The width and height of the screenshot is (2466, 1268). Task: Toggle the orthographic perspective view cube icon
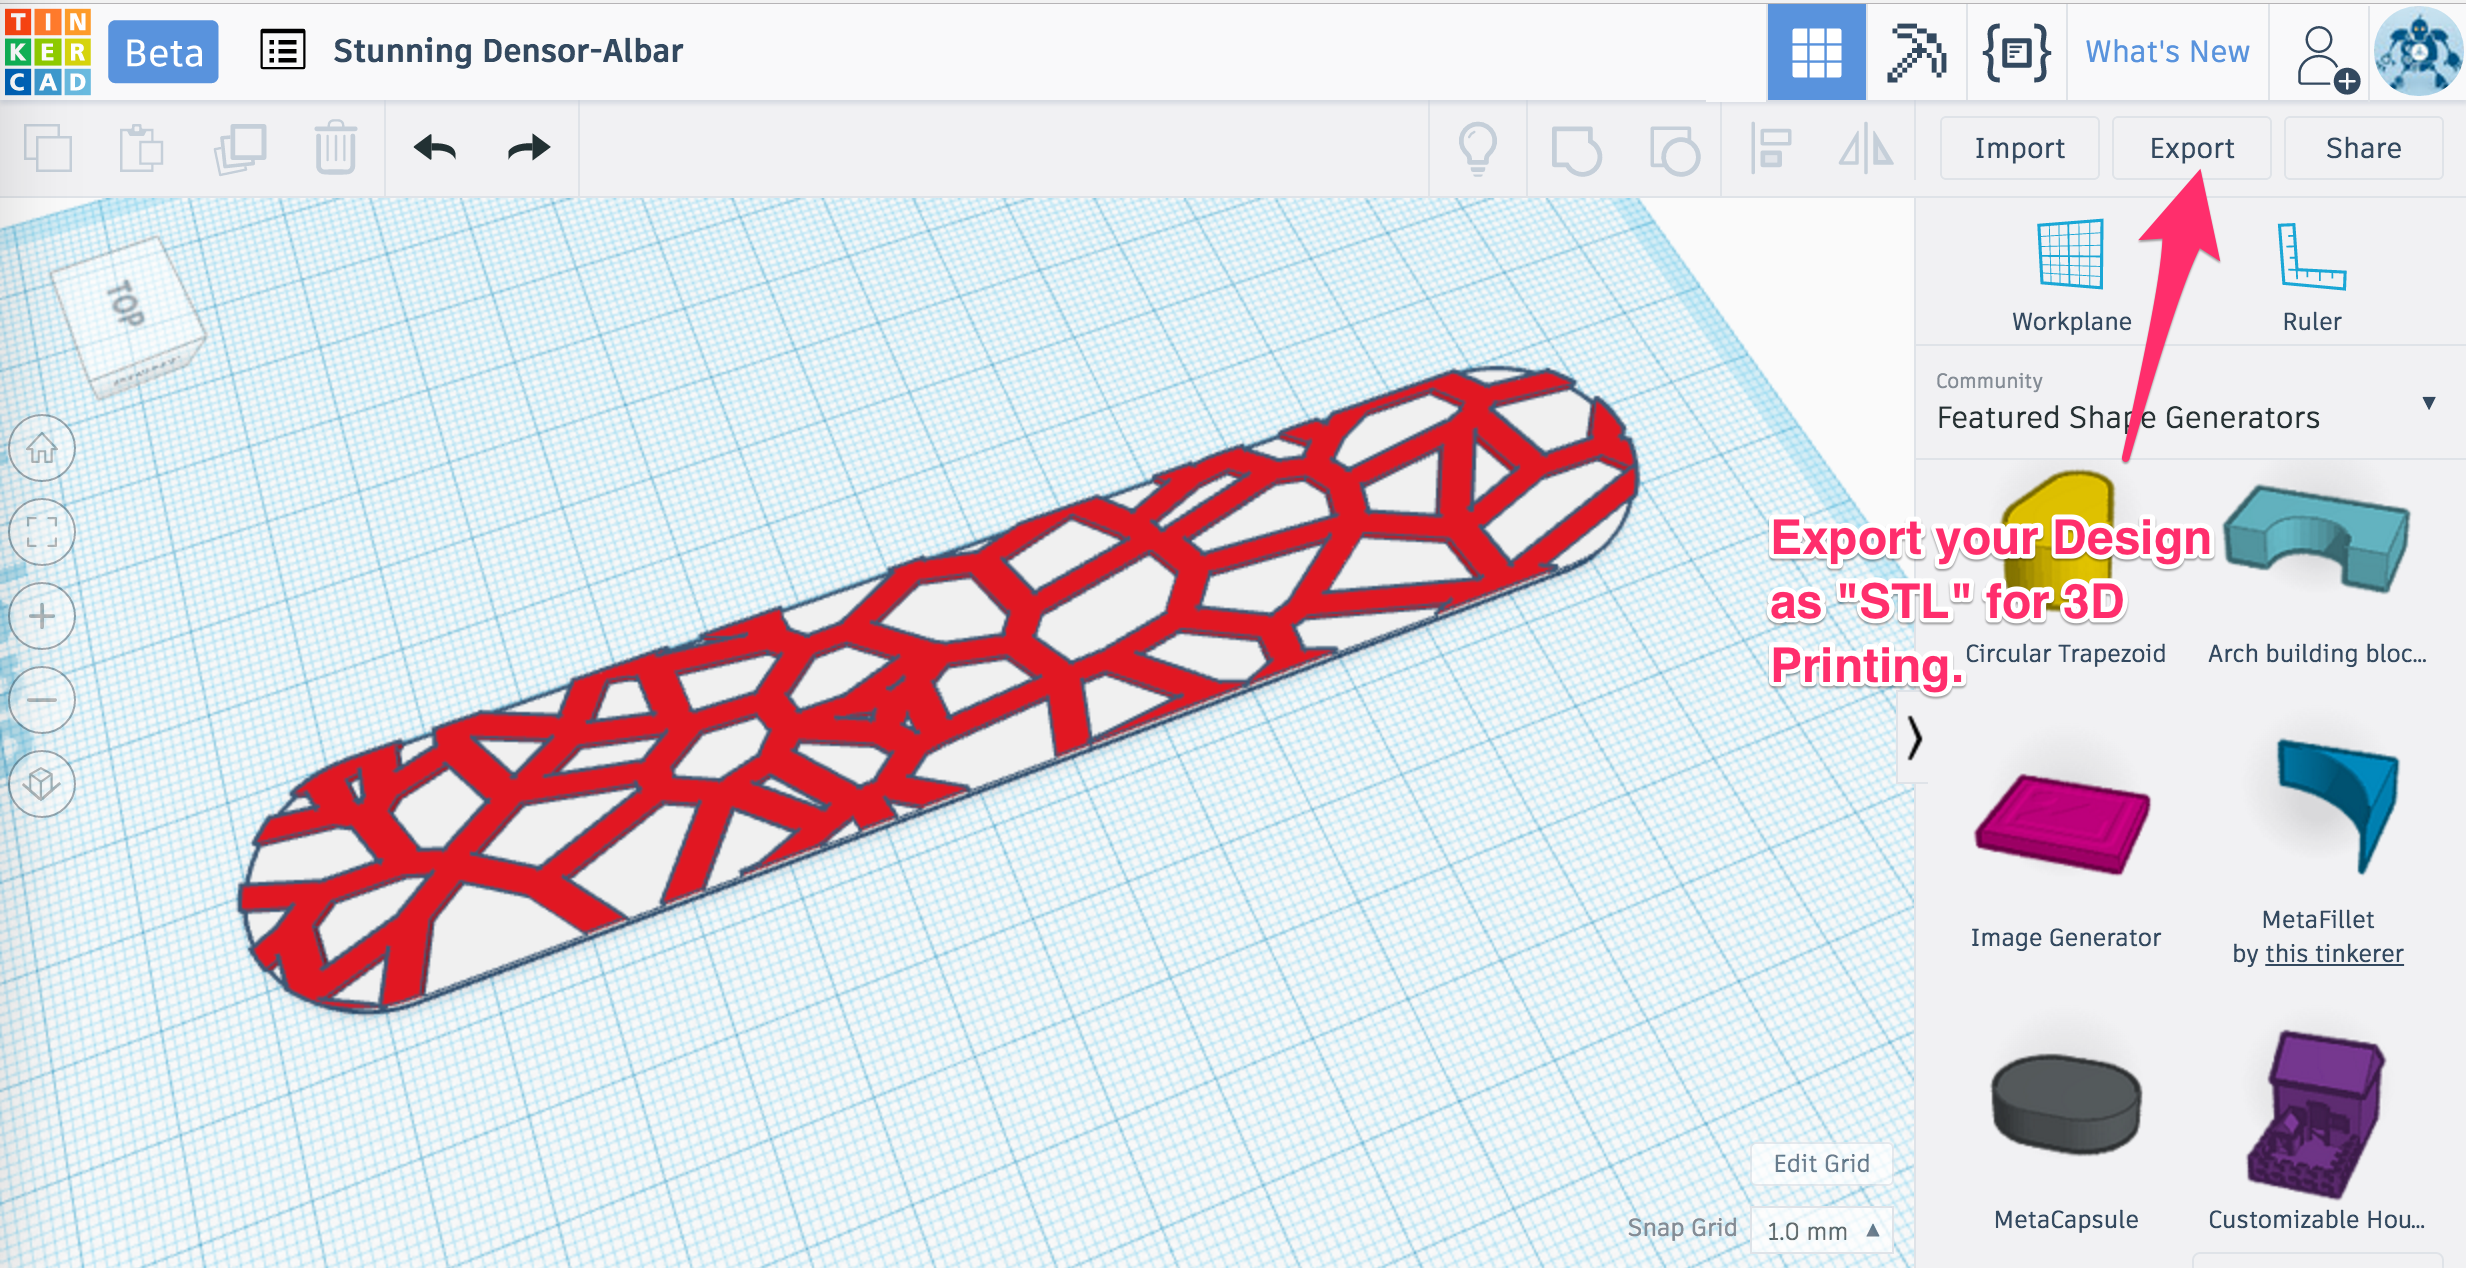click(x=42, y=784)
